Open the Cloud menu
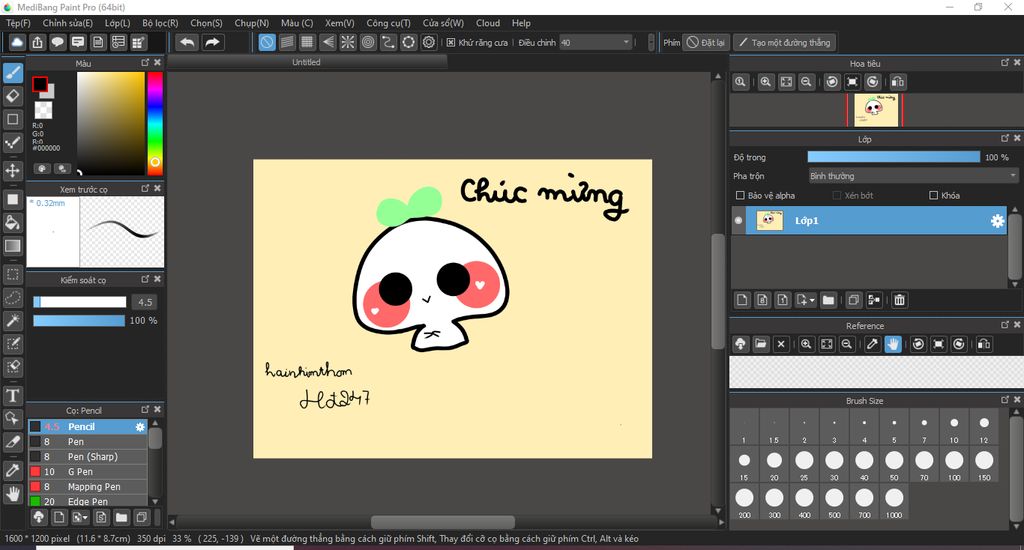 pyautogui.click(x=488, y=23)
